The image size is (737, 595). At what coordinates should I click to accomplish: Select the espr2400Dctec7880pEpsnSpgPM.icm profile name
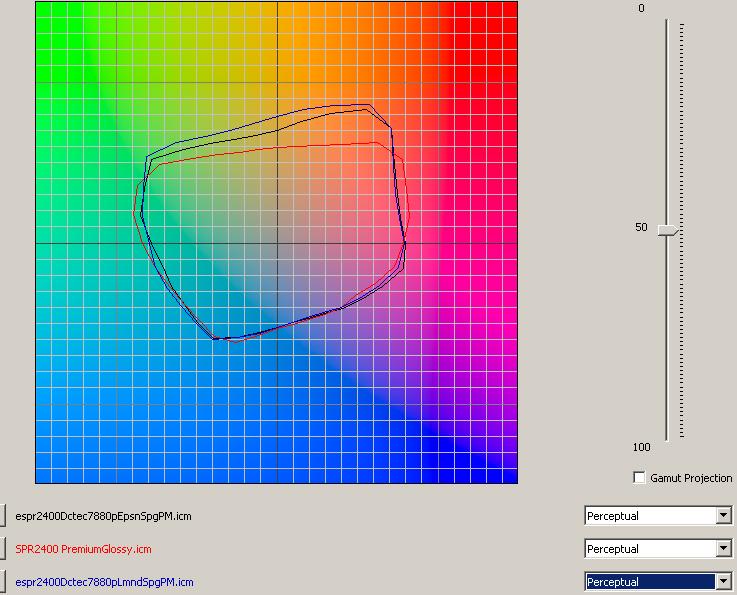[x=103, y=516]
